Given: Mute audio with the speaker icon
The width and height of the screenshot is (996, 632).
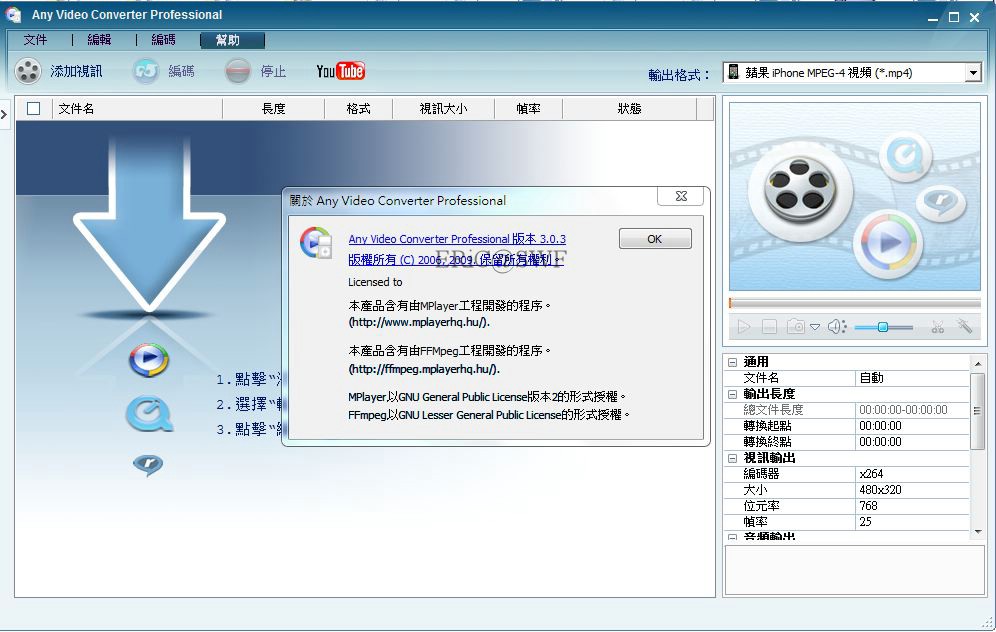Looking at the screenshot, I should pyautogui.click(x=837, y=327).
